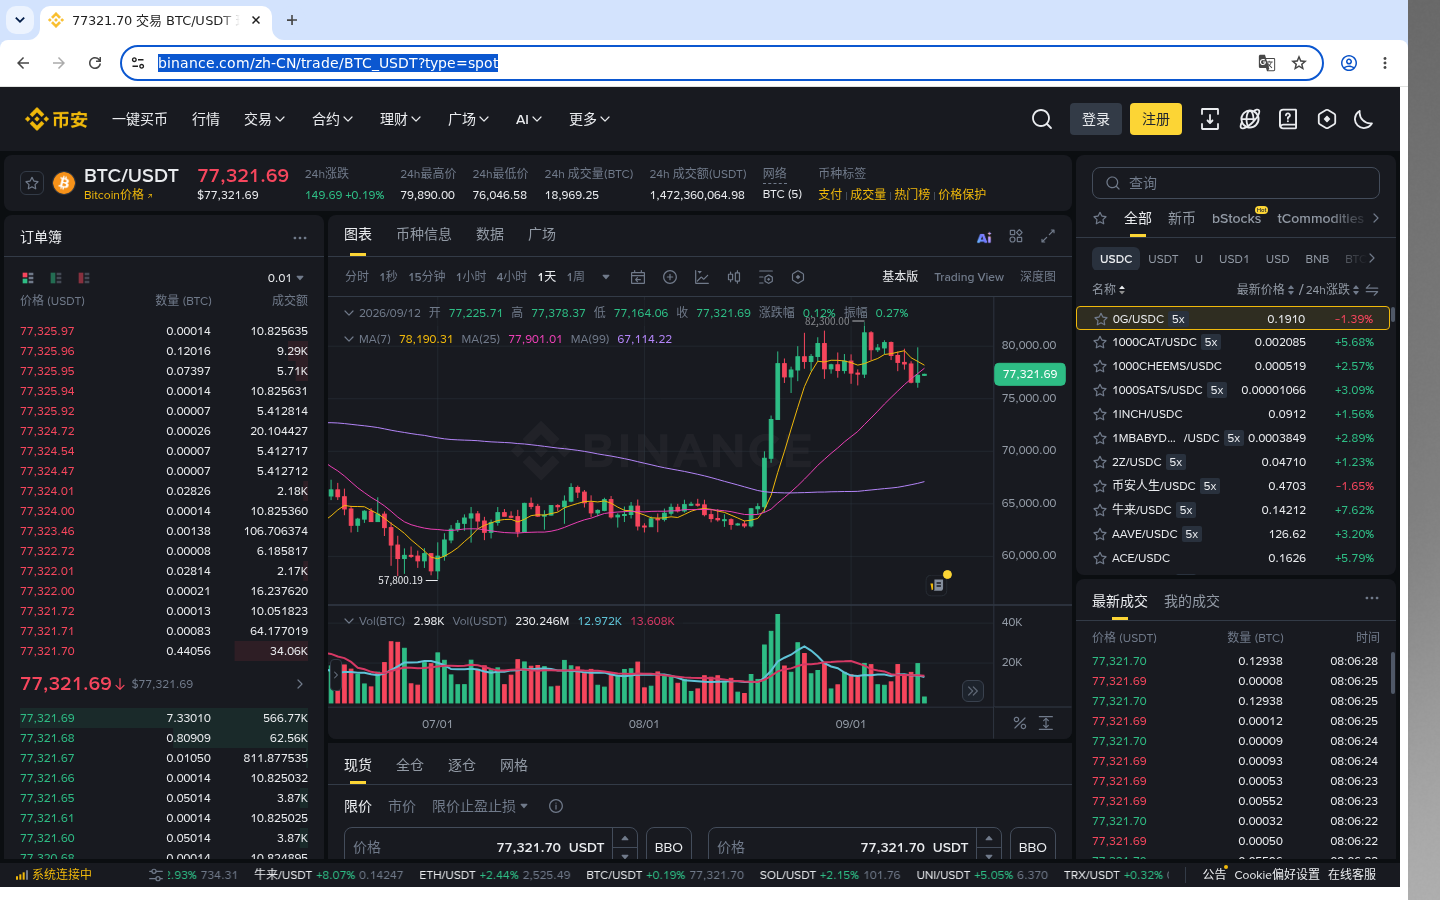Click the order type info icon
Image resolution: width=1440 pixels, height=900 pixels.
[556, 806]
